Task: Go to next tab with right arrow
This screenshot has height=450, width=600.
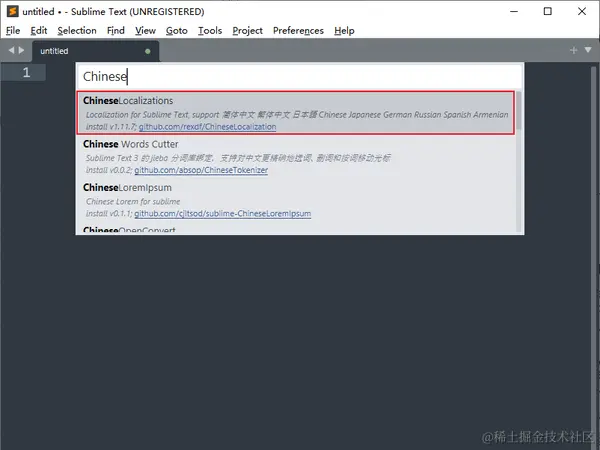Action: coord(21,50)
